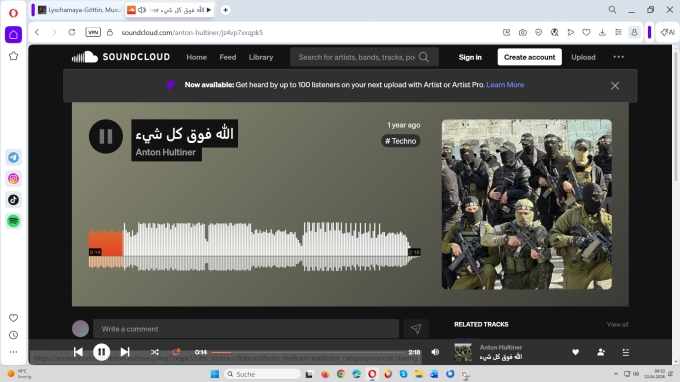Toggle repeat in player bar
680x382 pixels.
pos(176,352)
